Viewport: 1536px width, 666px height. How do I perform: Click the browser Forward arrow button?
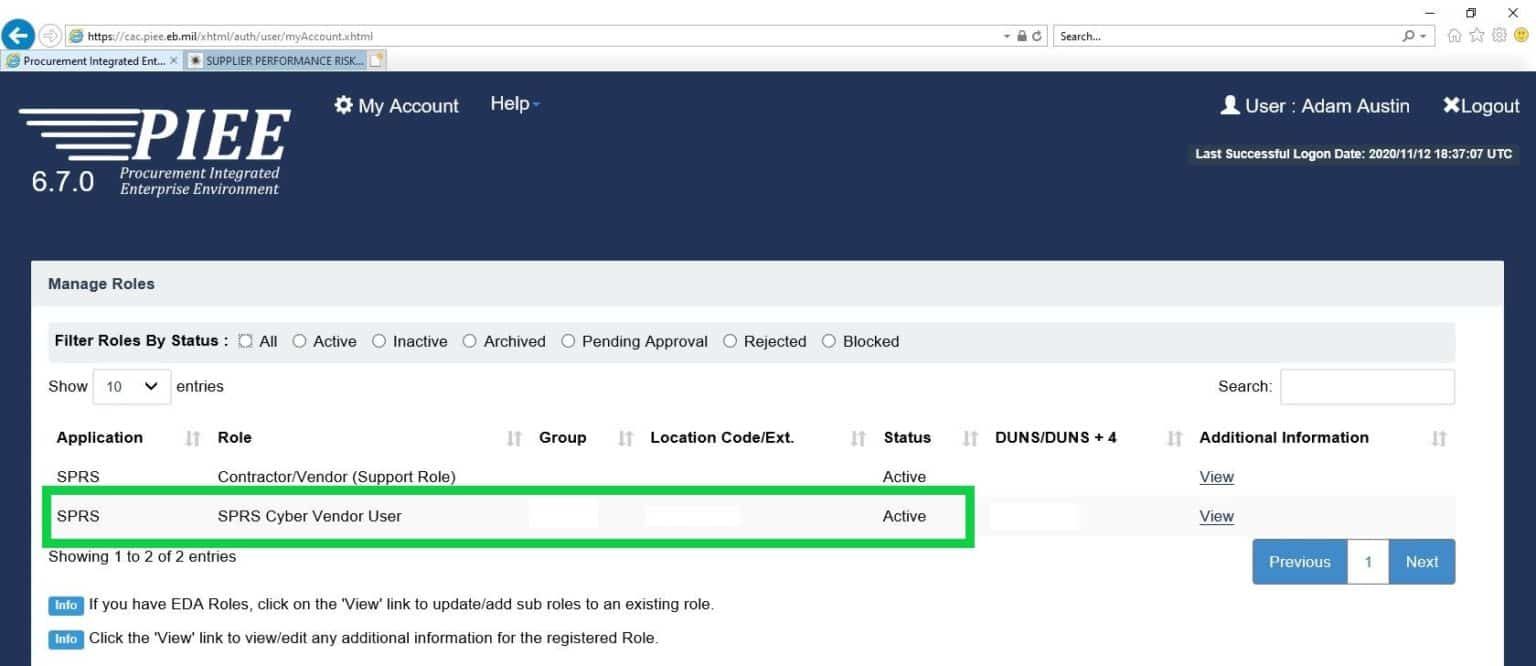(x=50, y=36)
